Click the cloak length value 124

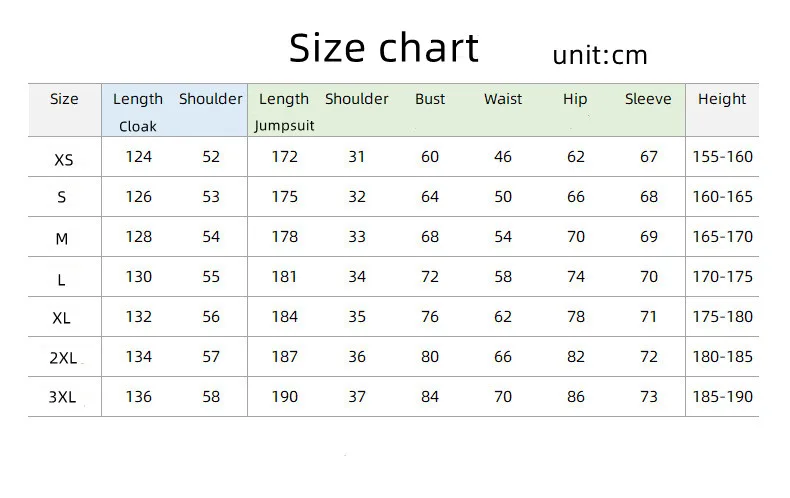[139, 157]
